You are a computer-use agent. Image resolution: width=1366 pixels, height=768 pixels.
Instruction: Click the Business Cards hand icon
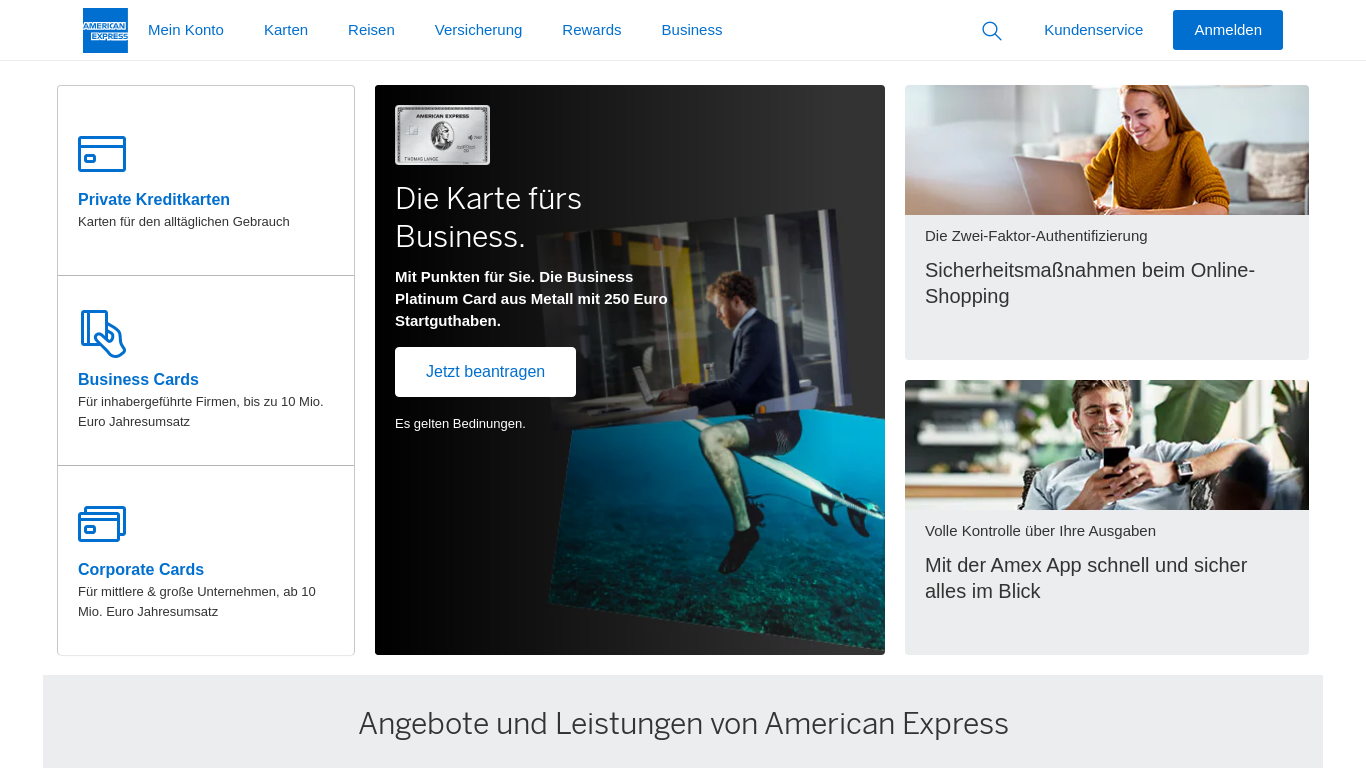[x=103, y=334]
